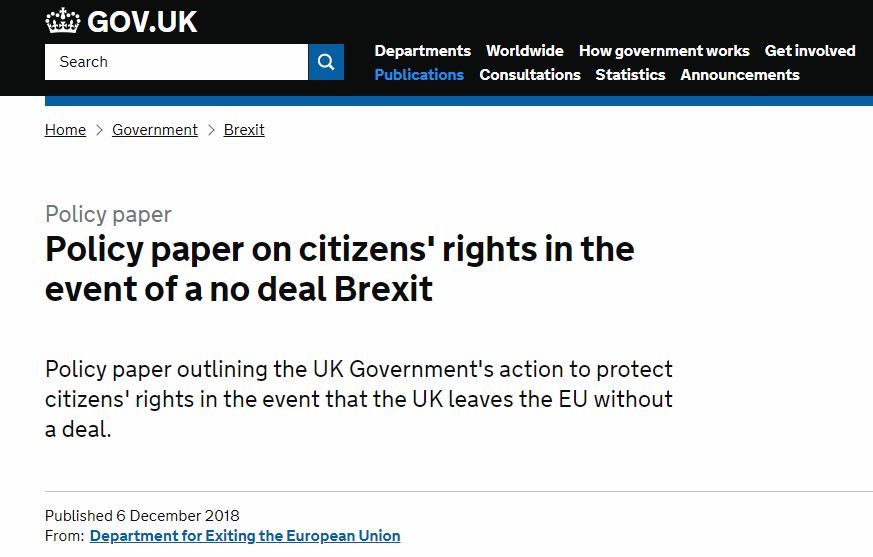Click breadcrumb chevron after Home
873x557 pixels.
pyautogui.click(x=100, y=130)
